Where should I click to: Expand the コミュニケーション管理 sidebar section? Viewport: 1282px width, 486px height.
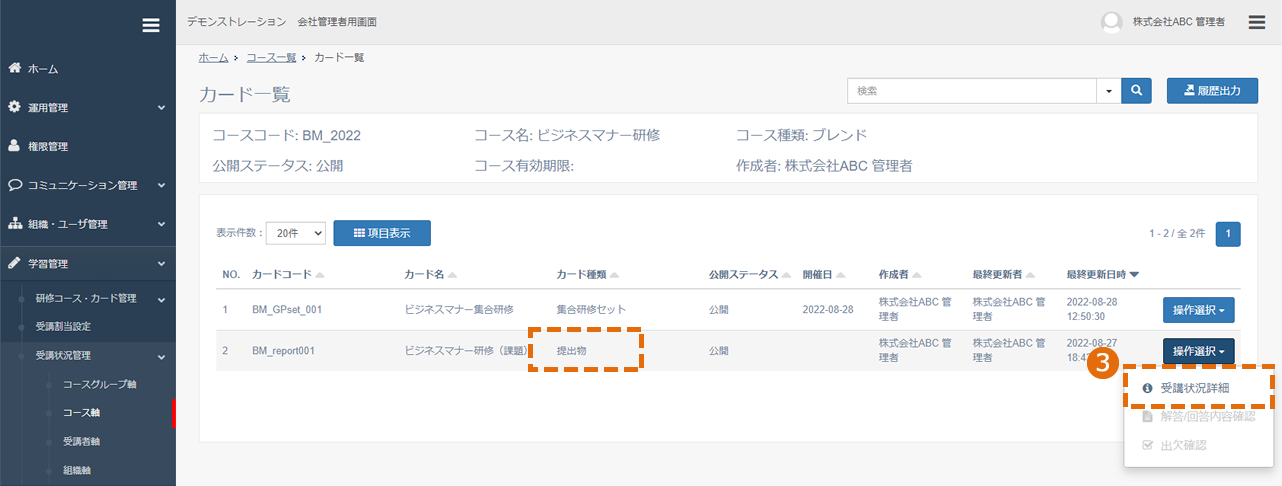(161, 185)
